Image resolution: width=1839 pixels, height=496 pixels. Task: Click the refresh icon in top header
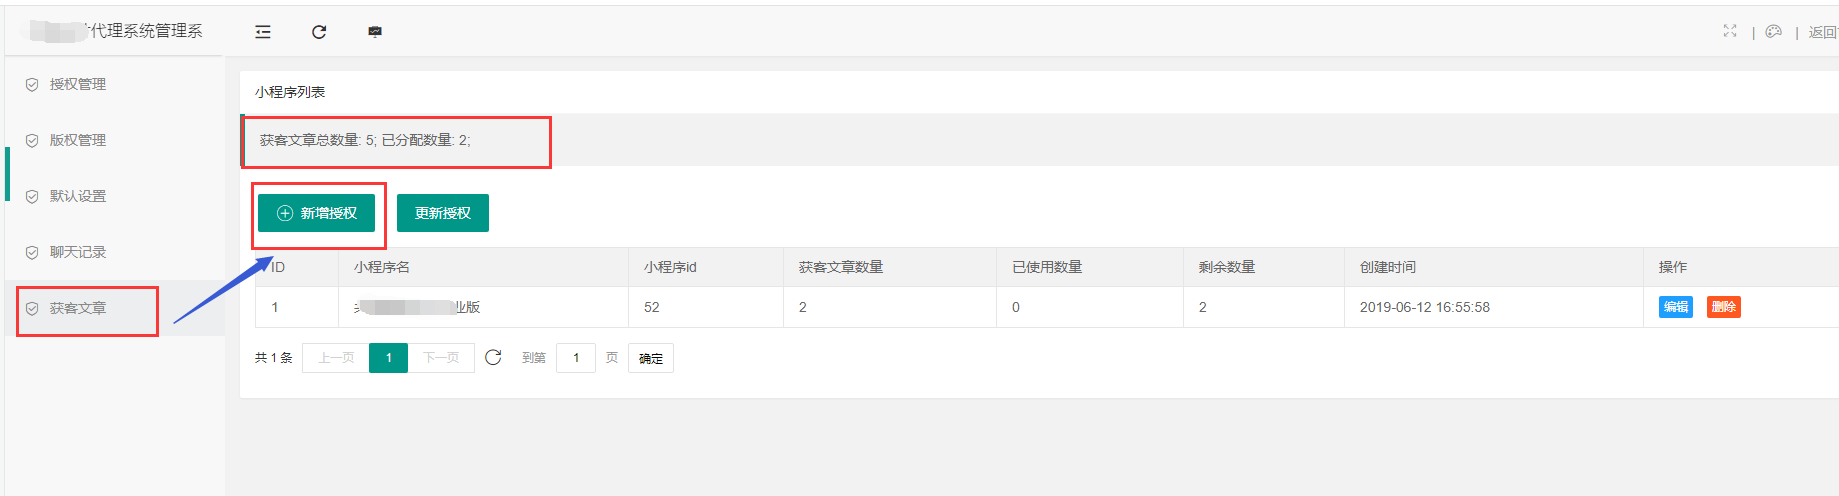coord(319,32)
